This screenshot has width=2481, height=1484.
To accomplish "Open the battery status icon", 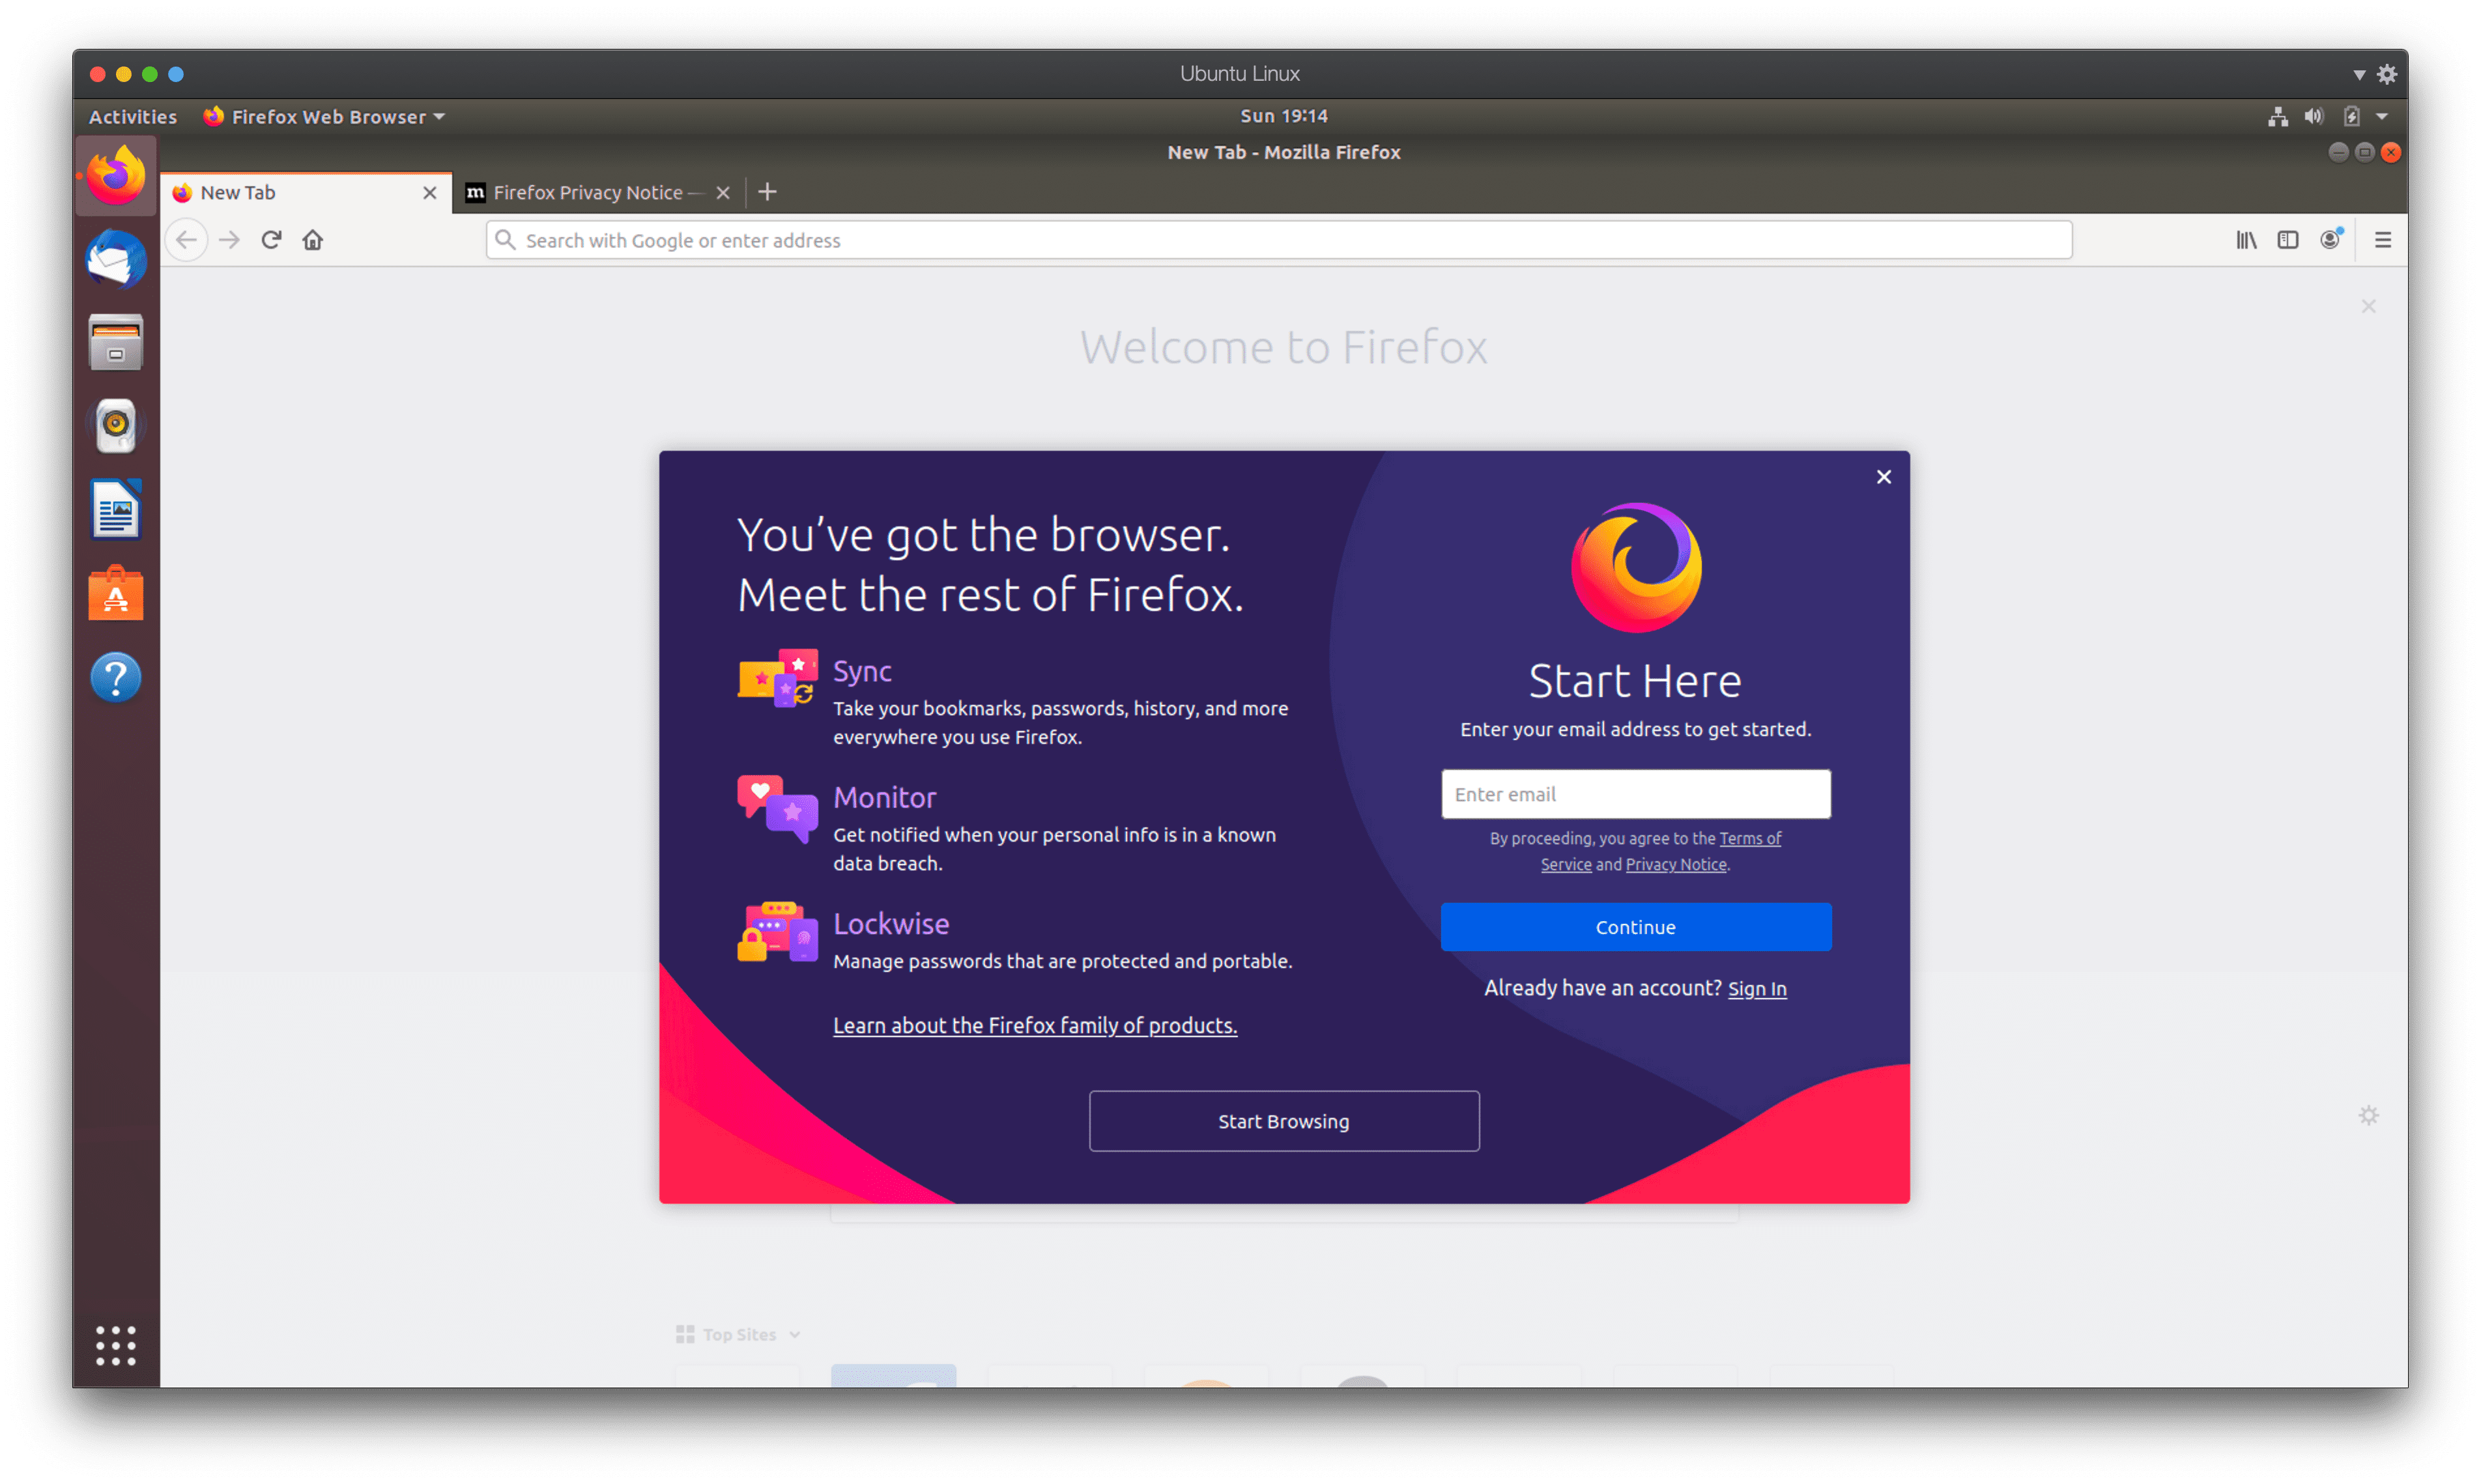I will point(2351,117).
